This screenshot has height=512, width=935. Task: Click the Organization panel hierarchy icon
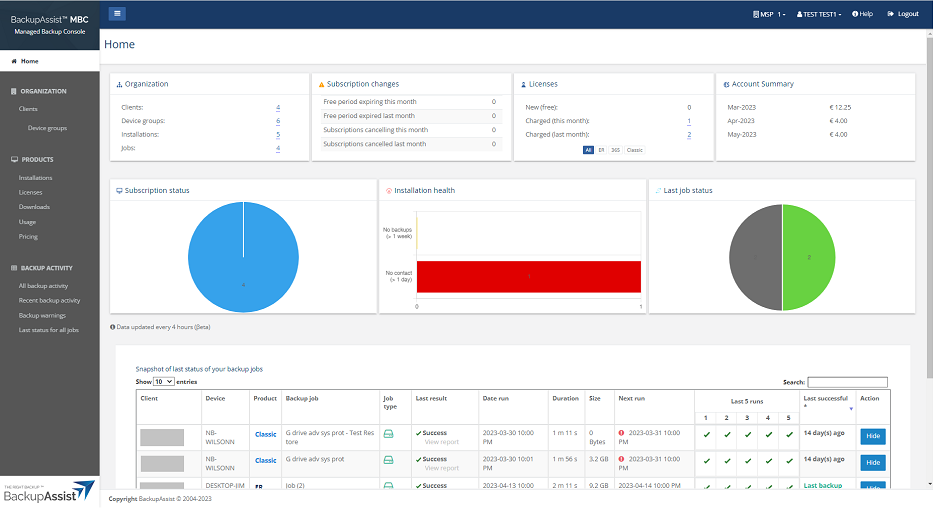tap(119, 85)
